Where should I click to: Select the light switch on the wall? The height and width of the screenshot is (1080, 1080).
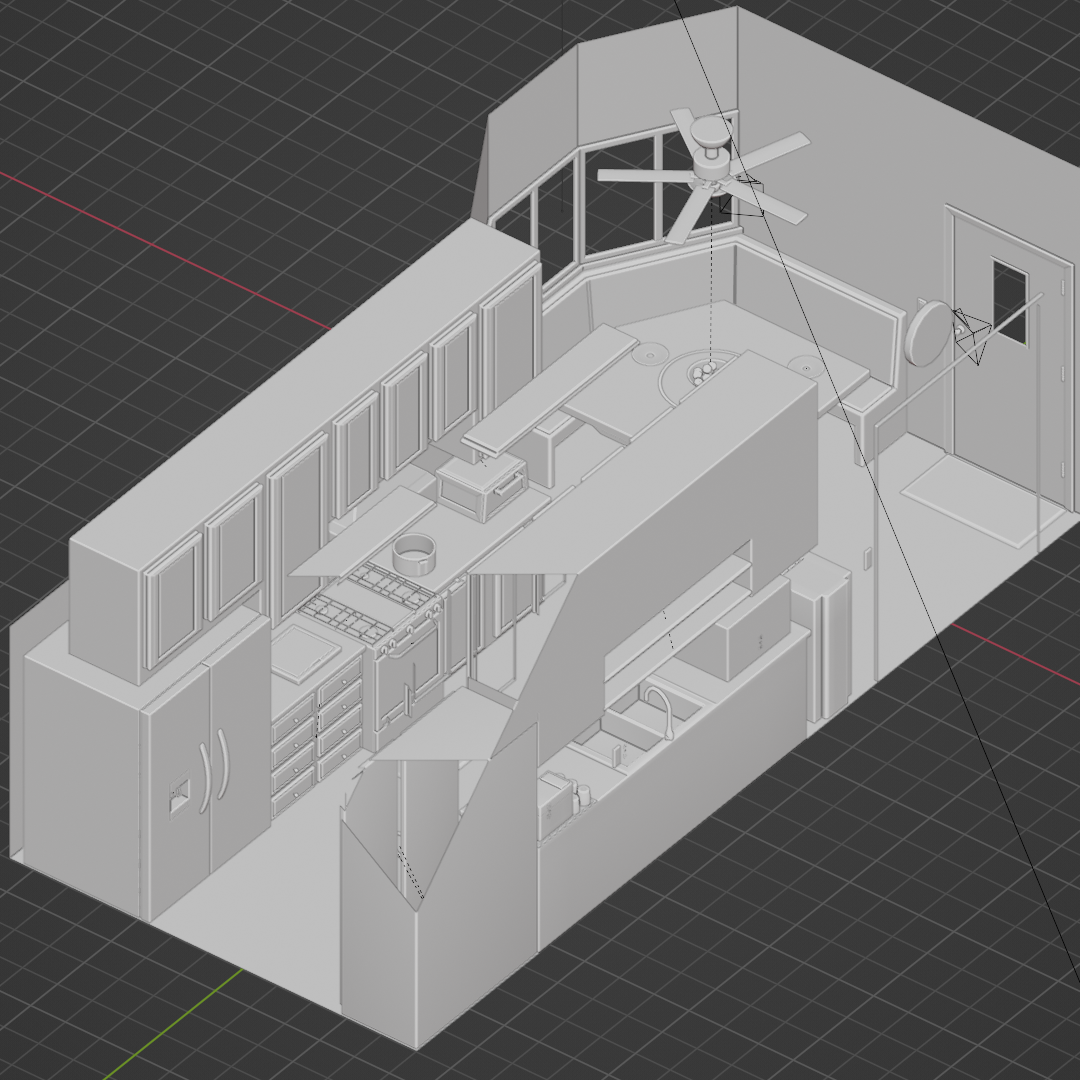[x=868, y=557]
